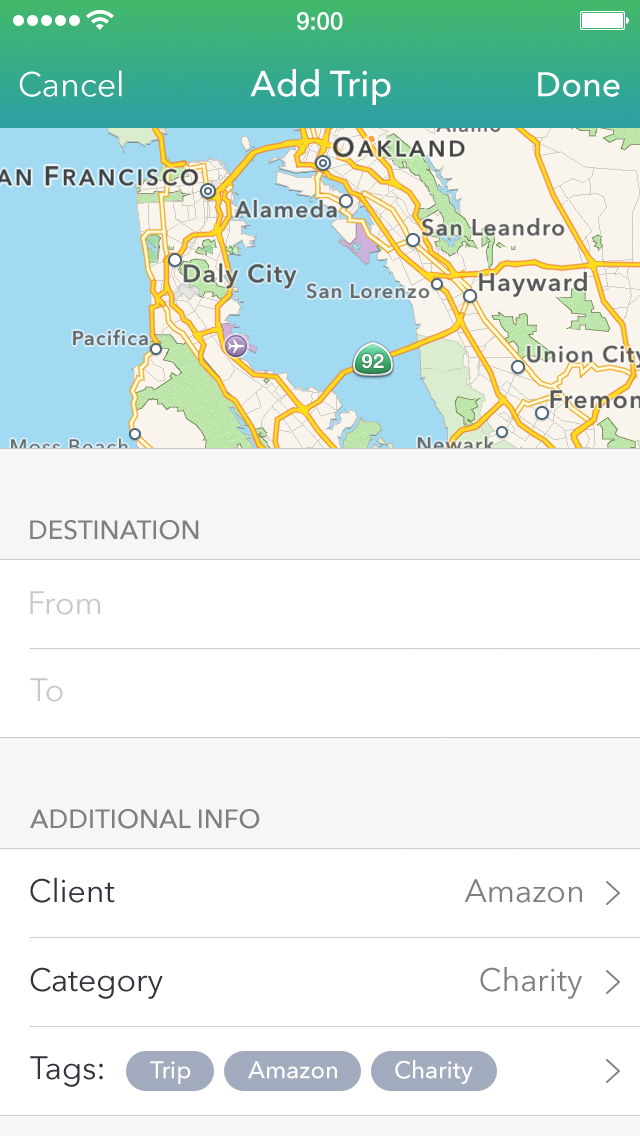Screen dimensions: 640x1136
Task: Tap the Wi-Fi status icon
Action: [100, 20]
